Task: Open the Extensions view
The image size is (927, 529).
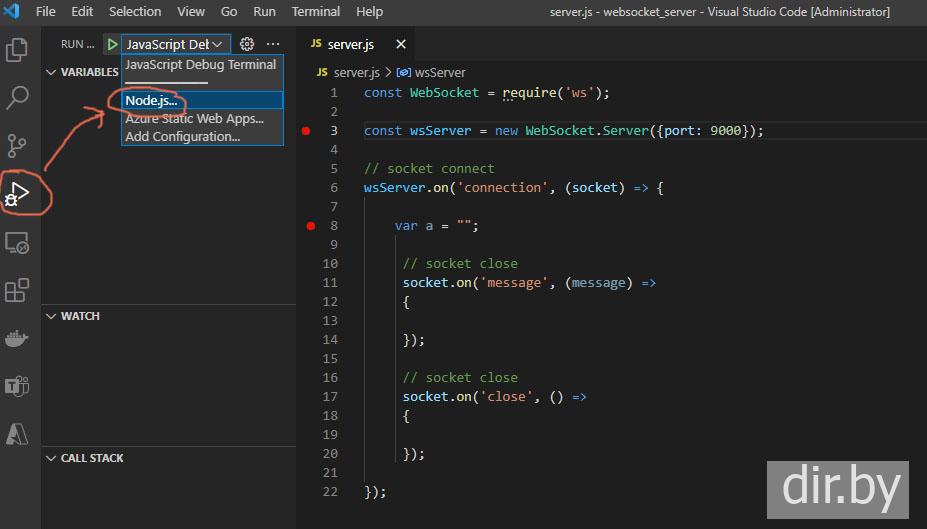Action: pyautogui.click(x=17, y=290)
